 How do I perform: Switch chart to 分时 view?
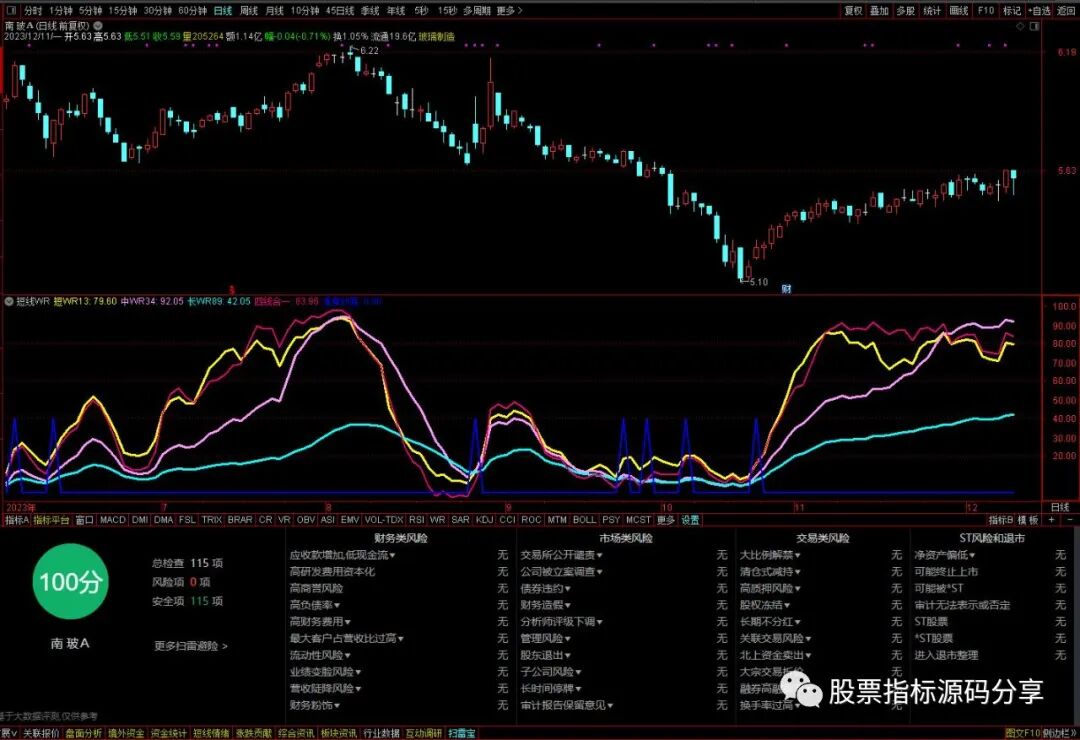[32, 11]
